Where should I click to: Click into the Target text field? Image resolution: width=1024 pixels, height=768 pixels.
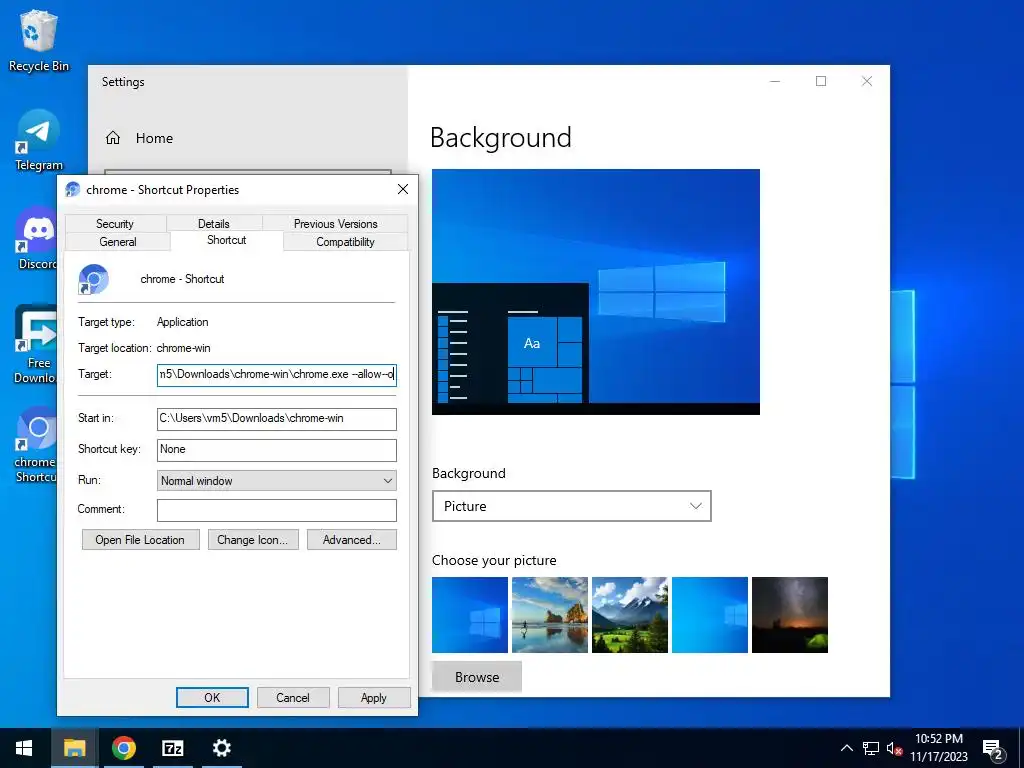276,374
